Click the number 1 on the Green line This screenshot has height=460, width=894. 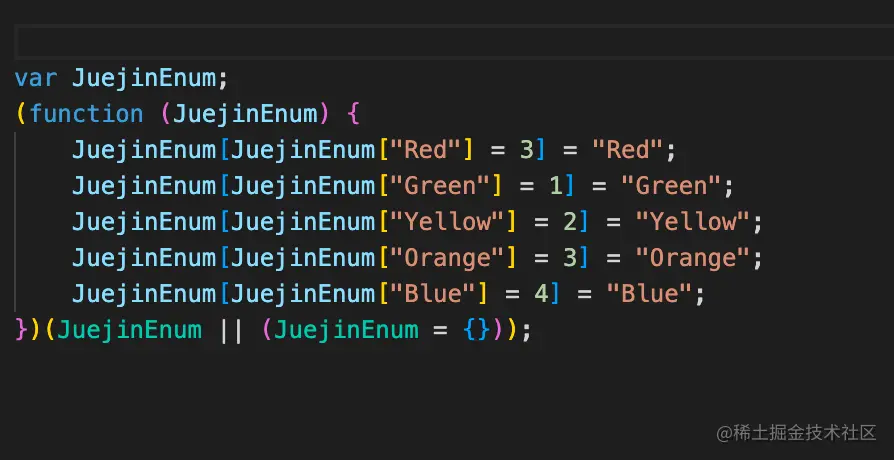(555, 186)
